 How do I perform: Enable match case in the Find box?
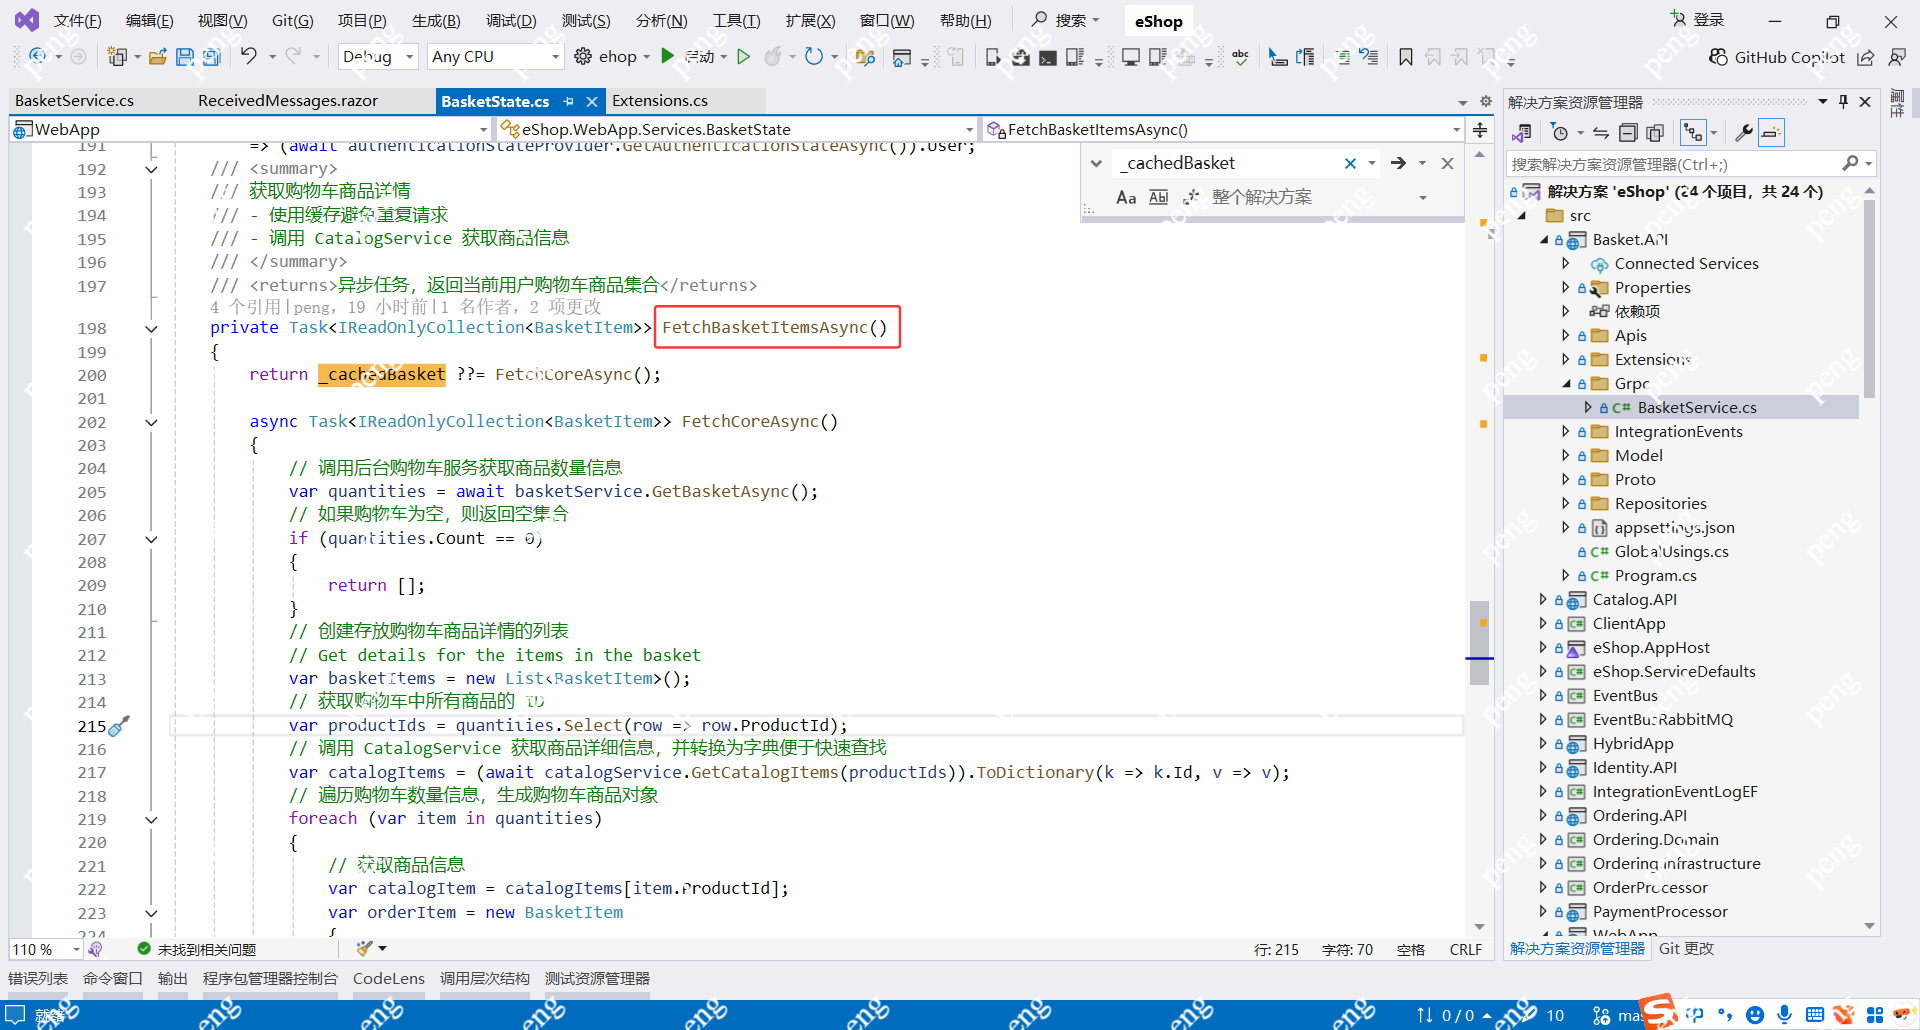click(x=1126, y=197)
